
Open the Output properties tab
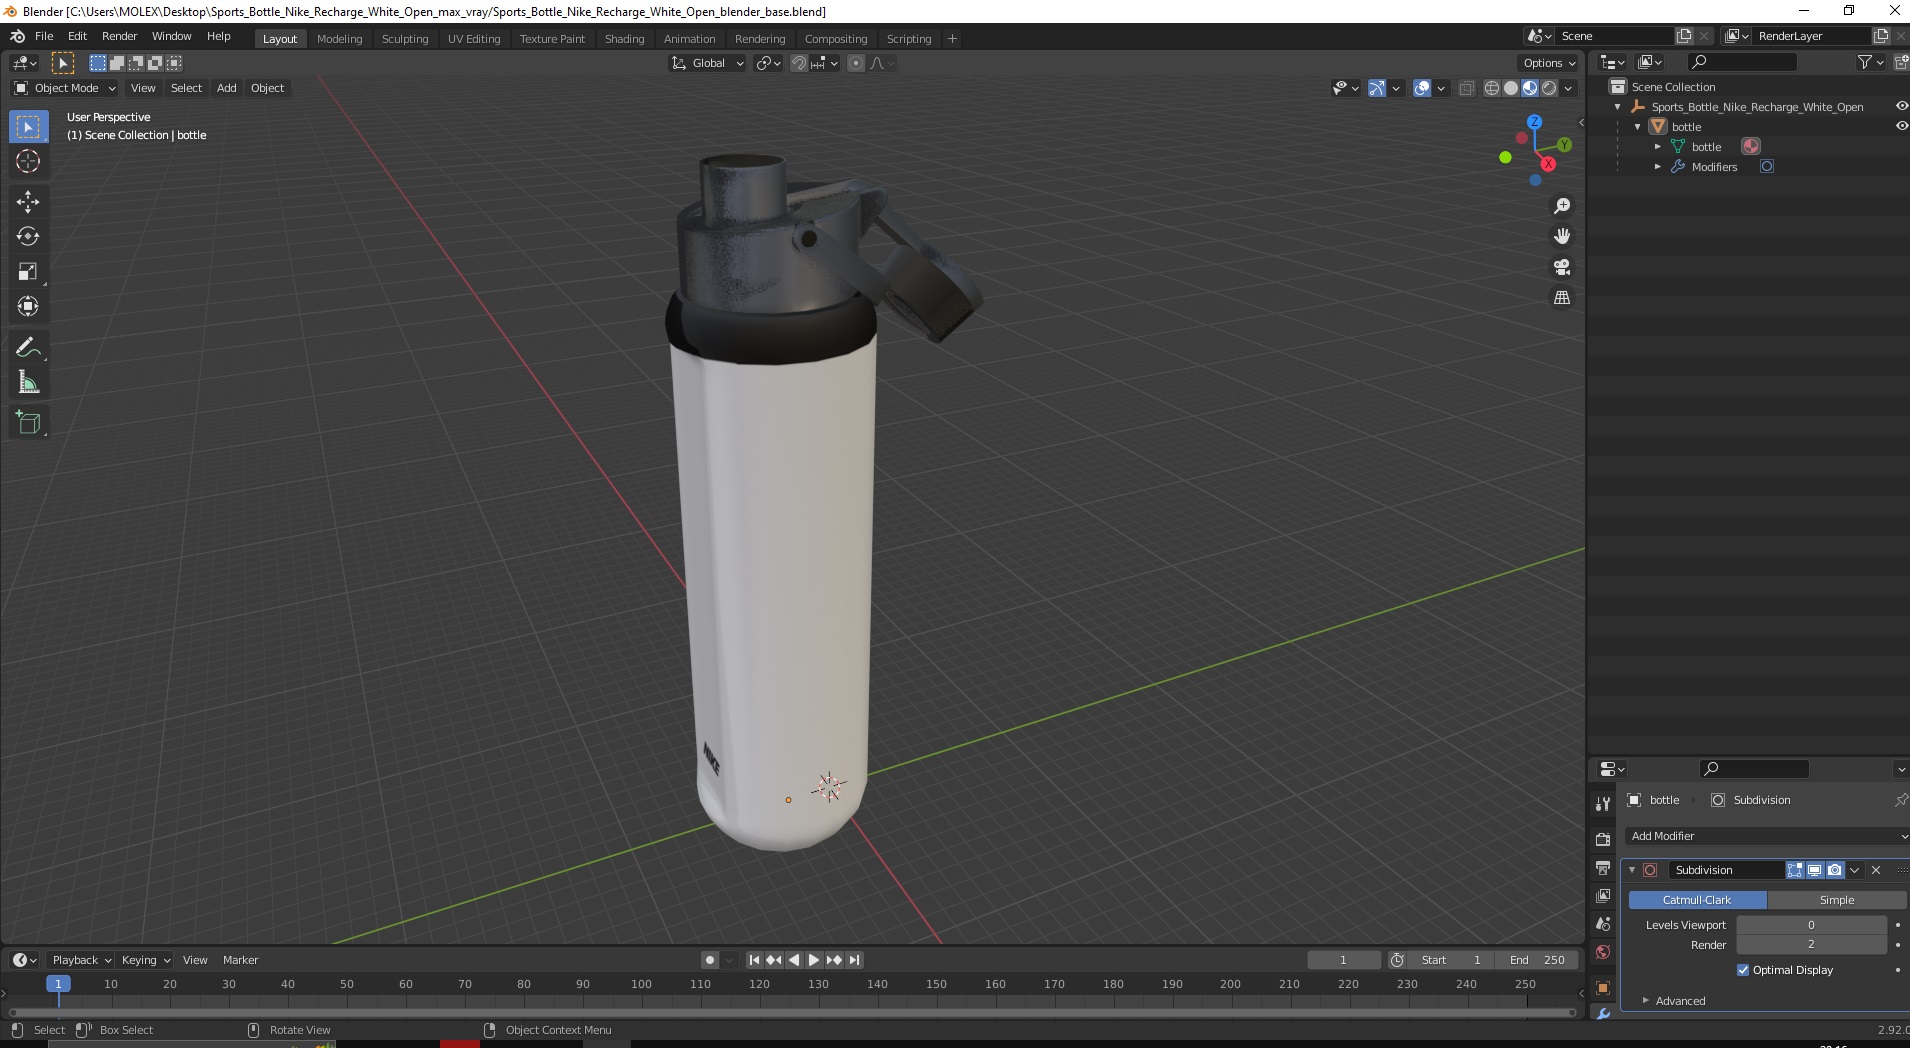1603,867
